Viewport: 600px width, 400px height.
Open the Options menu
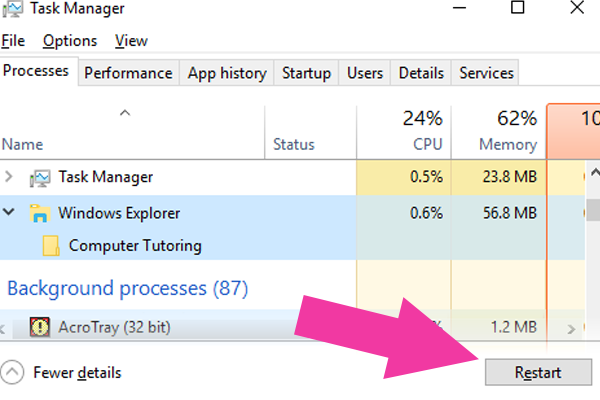pyautogui.click(x=70, y=41)
